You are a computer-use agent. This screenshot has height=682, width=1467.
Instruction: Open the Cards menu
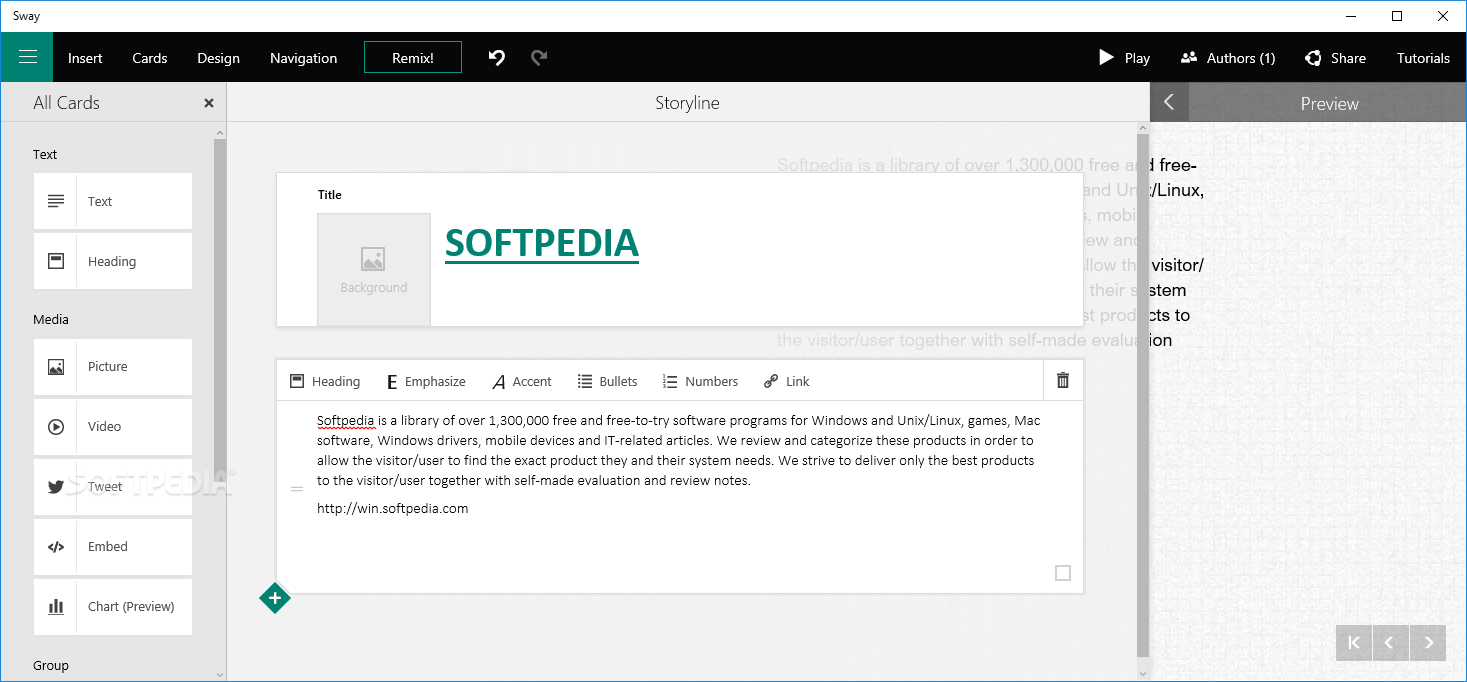point(150,58)
